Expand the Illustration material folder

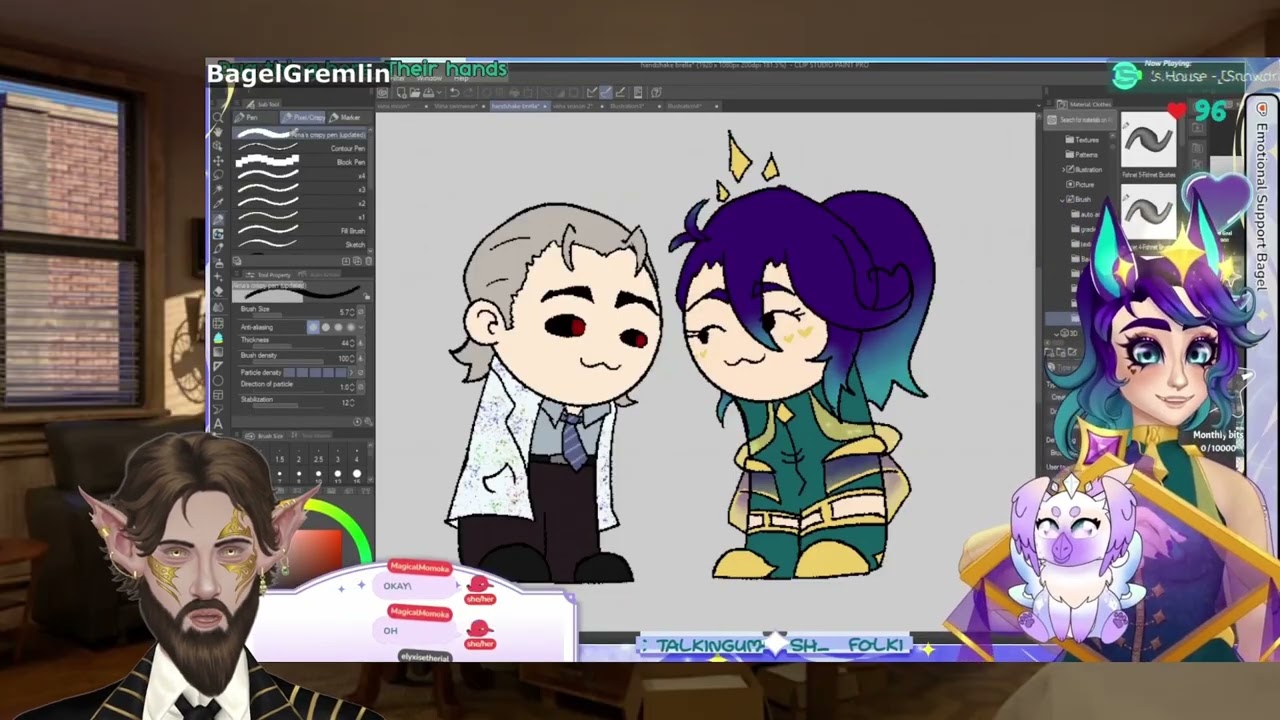click(1063, 169)
